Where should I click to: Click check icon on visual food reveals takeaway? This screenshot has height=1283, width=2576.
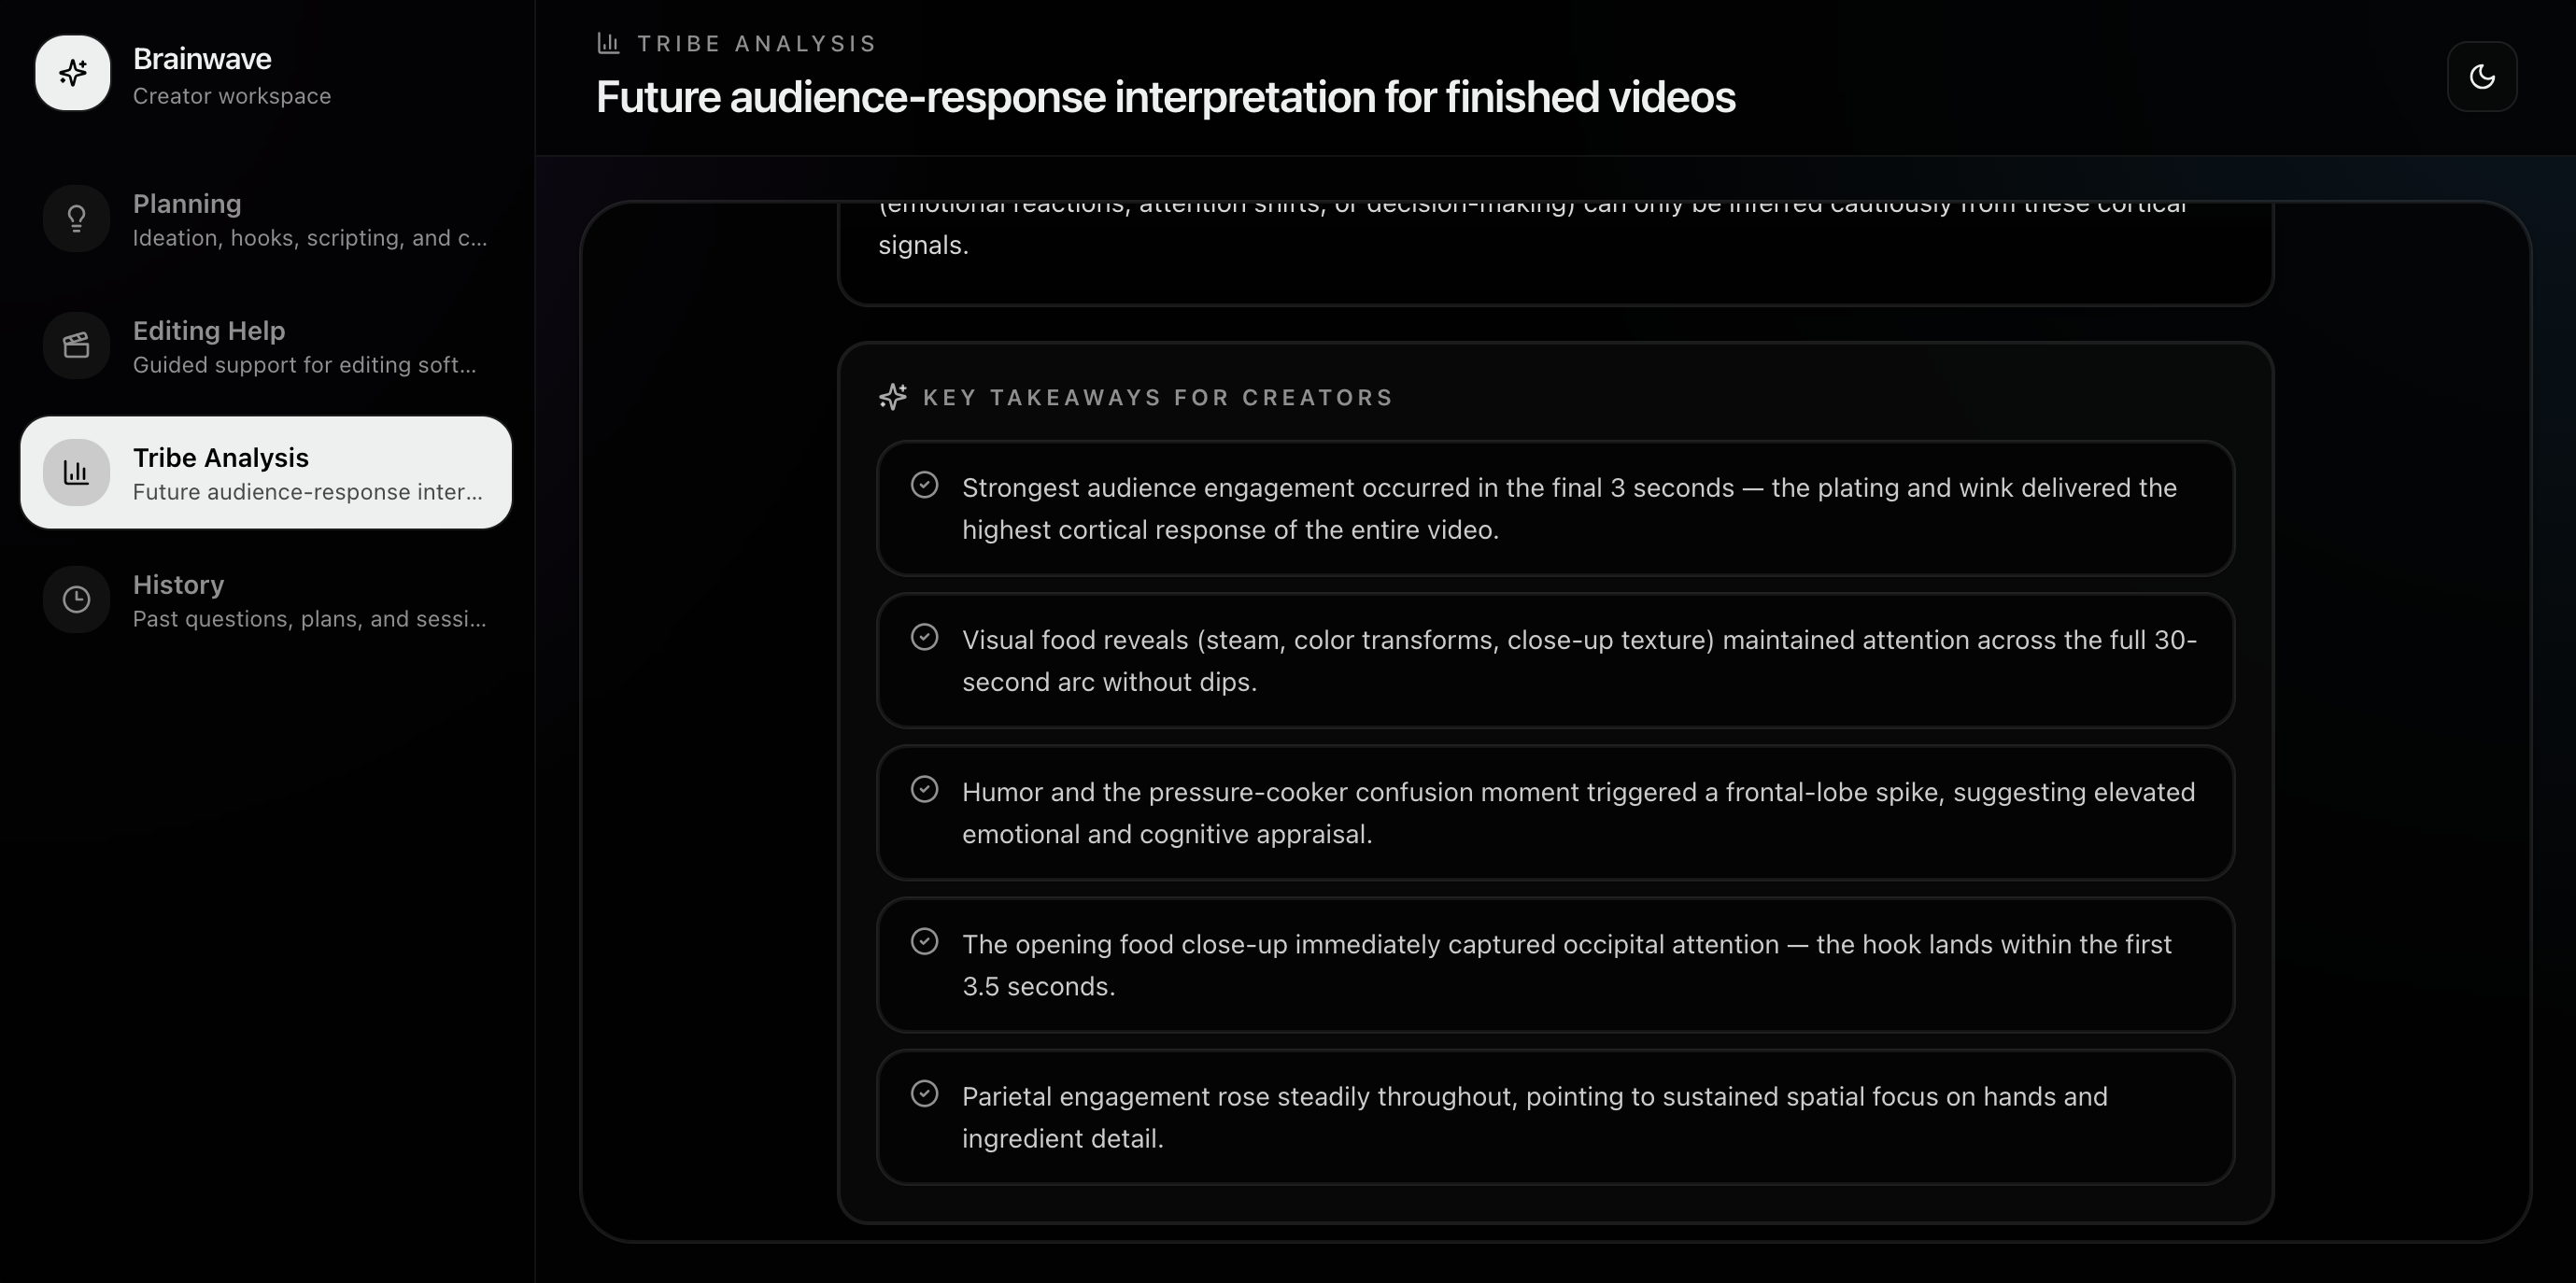(924, 637)
